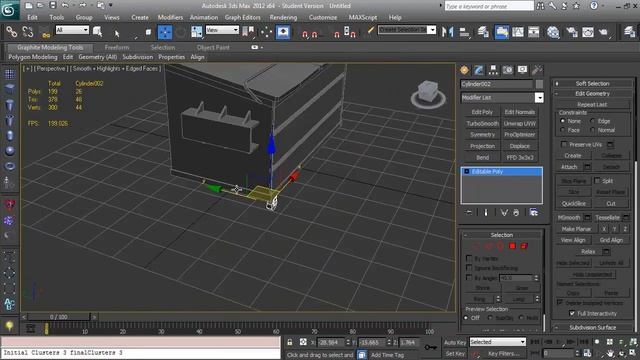This screenshot has height=360, width=640.
Task: Collapse the Edit Geometry rollout
Action: coord(592,93)
